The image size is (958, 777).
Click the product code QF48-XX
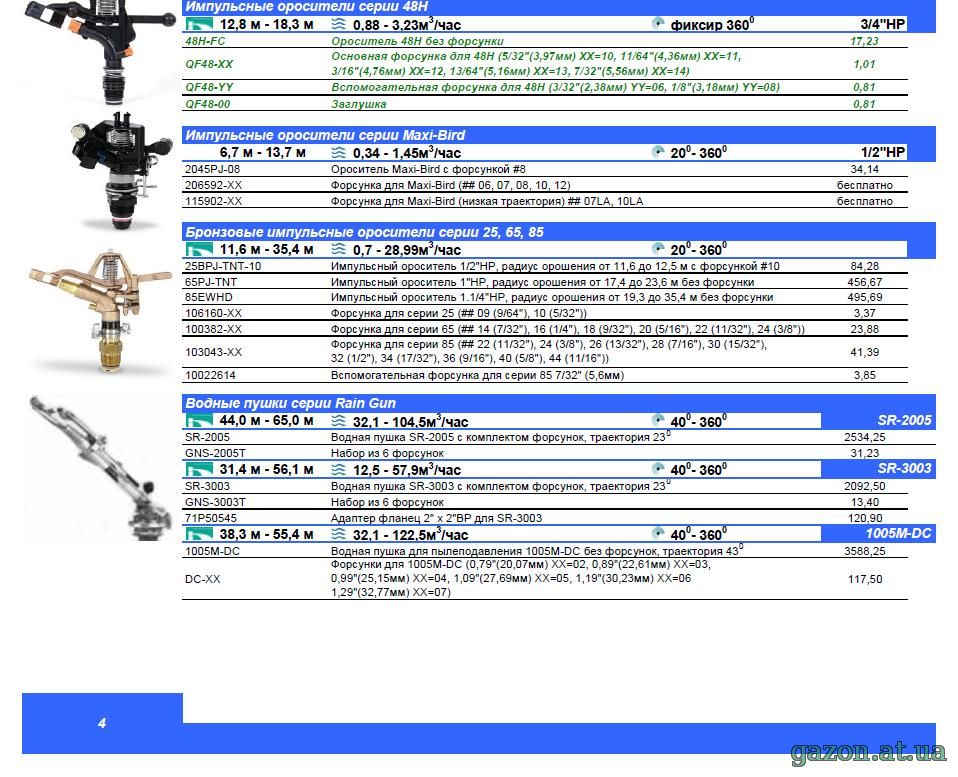209,64
